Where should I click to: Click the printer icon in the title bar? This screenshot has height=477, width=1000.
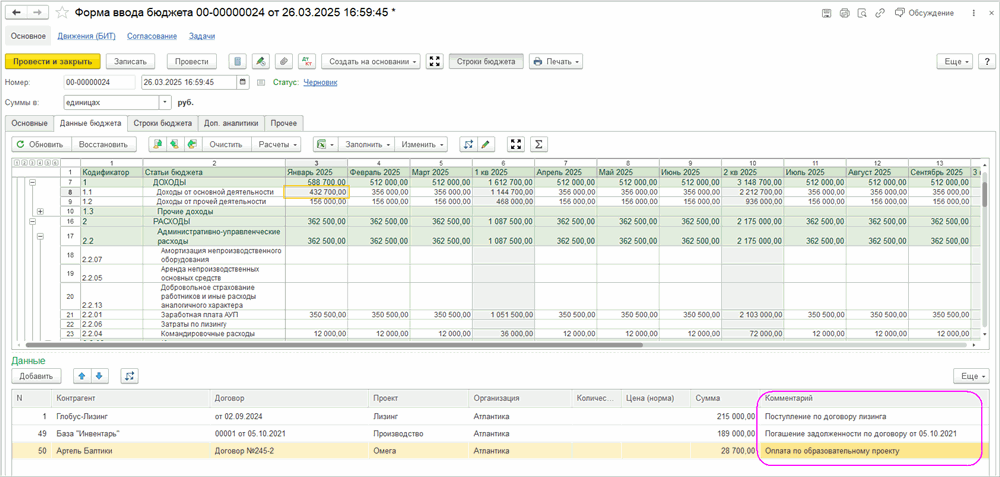(844, 13)
